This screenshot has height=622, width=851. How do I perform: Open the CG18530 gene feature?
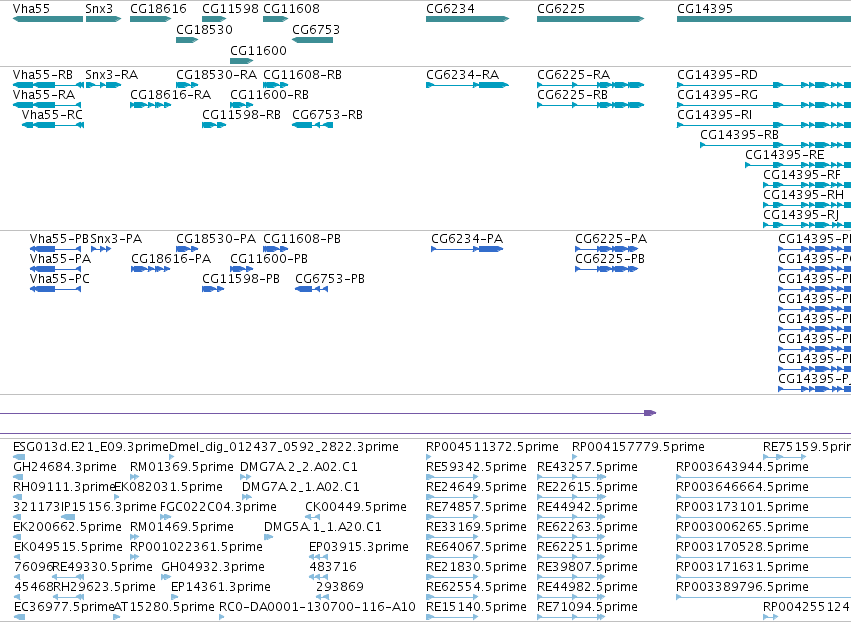[187, 40]
